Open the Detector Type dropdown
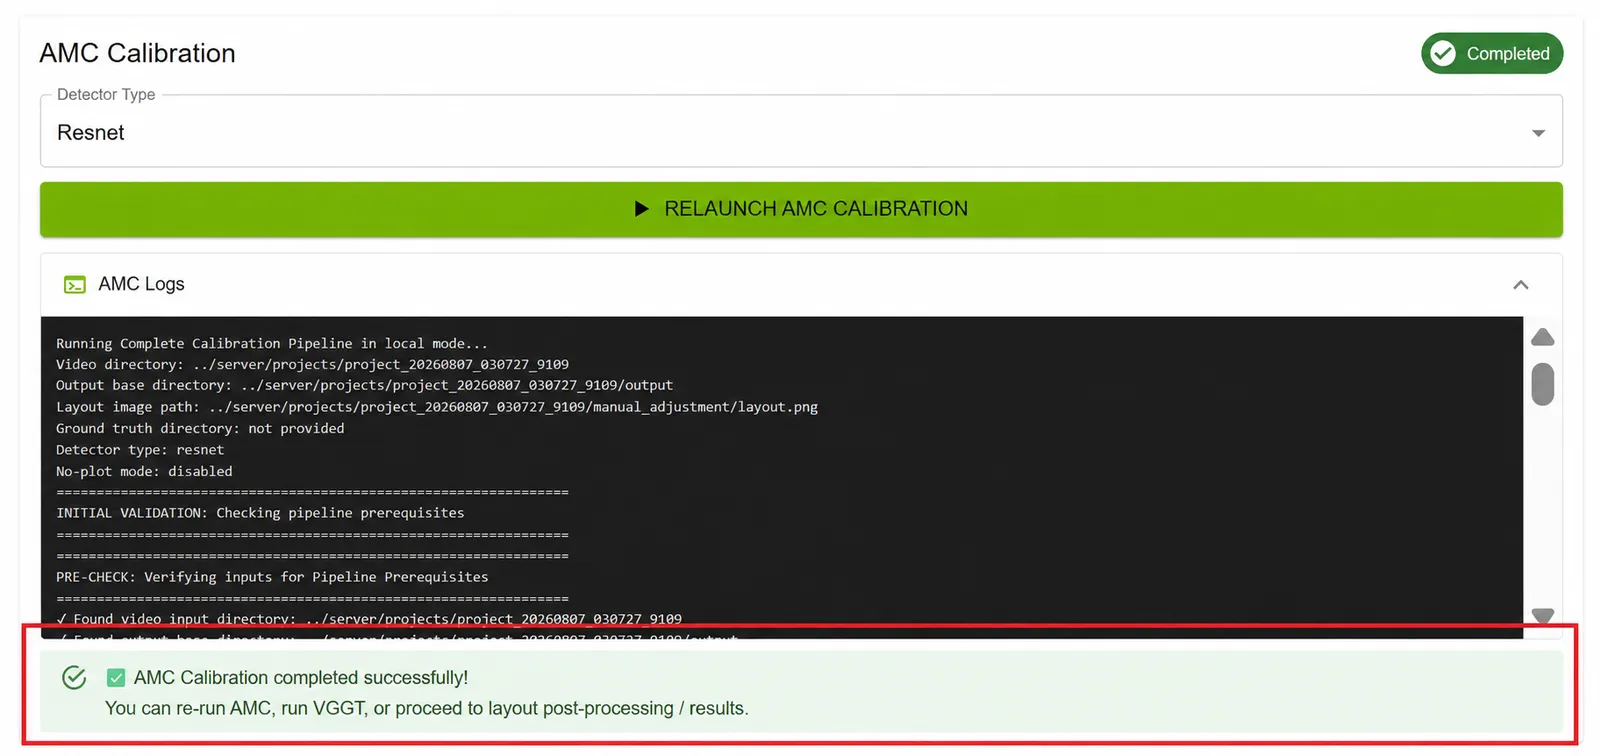This screenshot has width=1600, height=756. 801,132
